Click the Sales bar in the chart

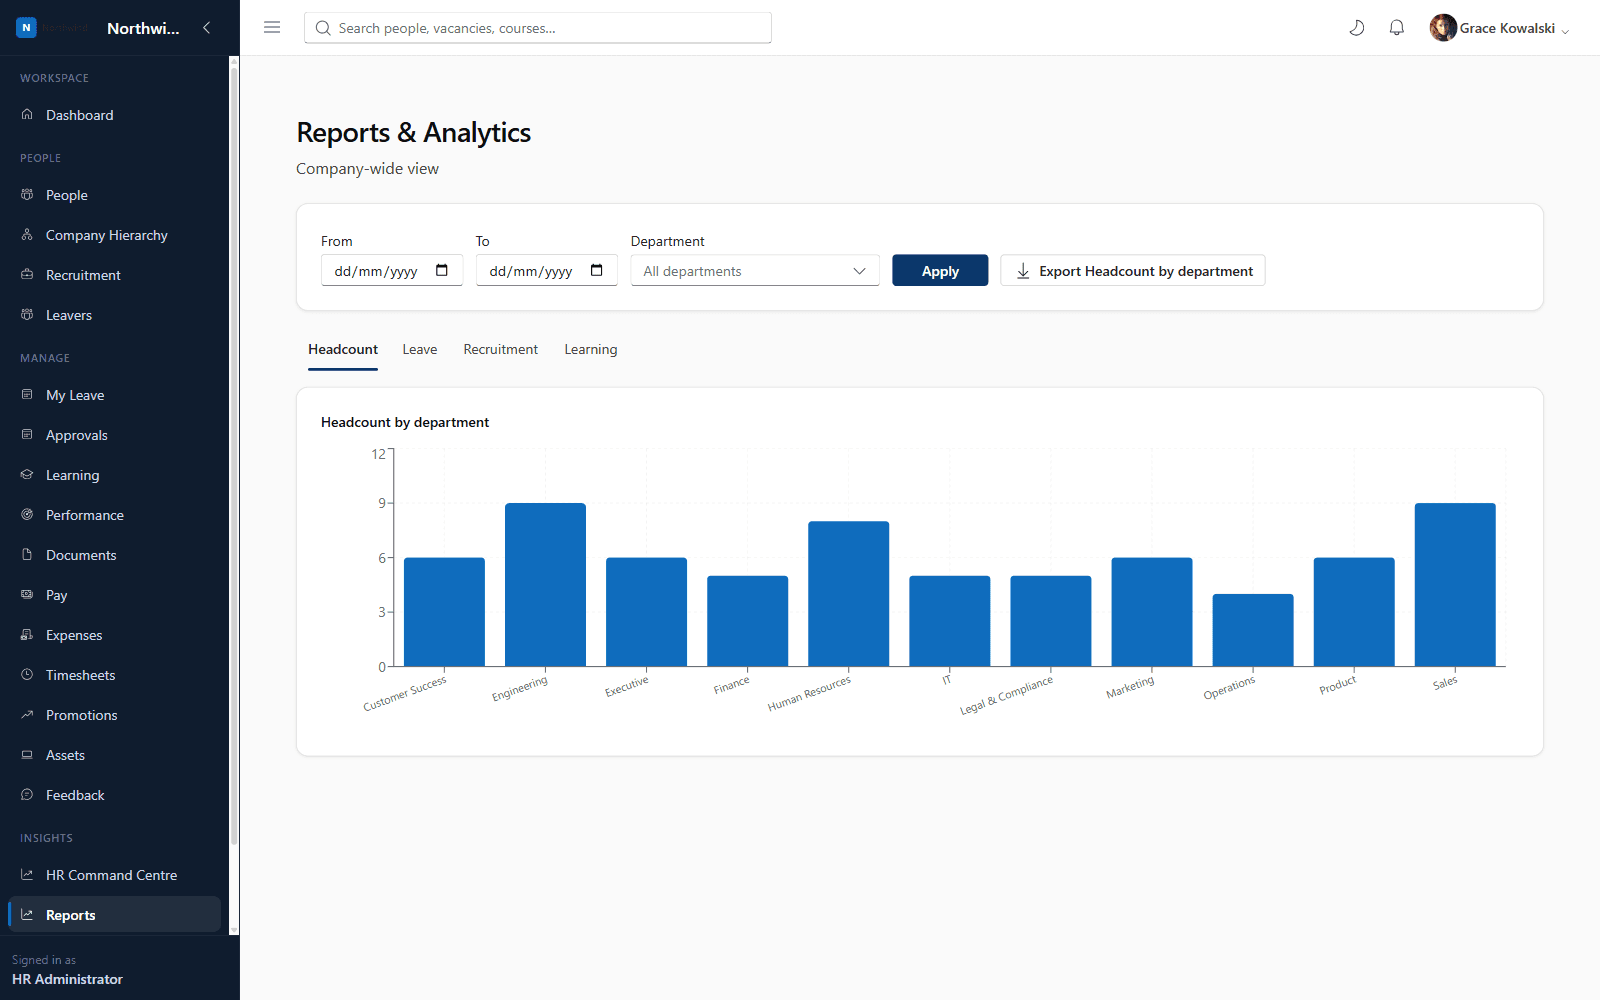tap(1455, 585)
